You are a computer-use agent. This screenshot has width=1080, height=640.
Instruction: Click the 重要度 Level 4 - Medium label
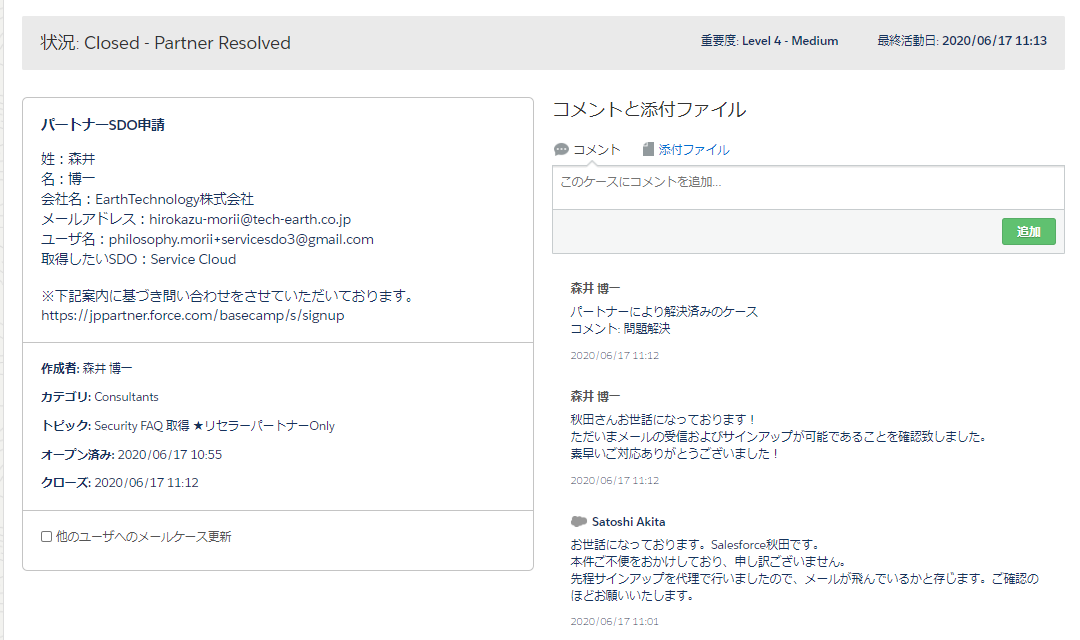(x=769, y=41)
